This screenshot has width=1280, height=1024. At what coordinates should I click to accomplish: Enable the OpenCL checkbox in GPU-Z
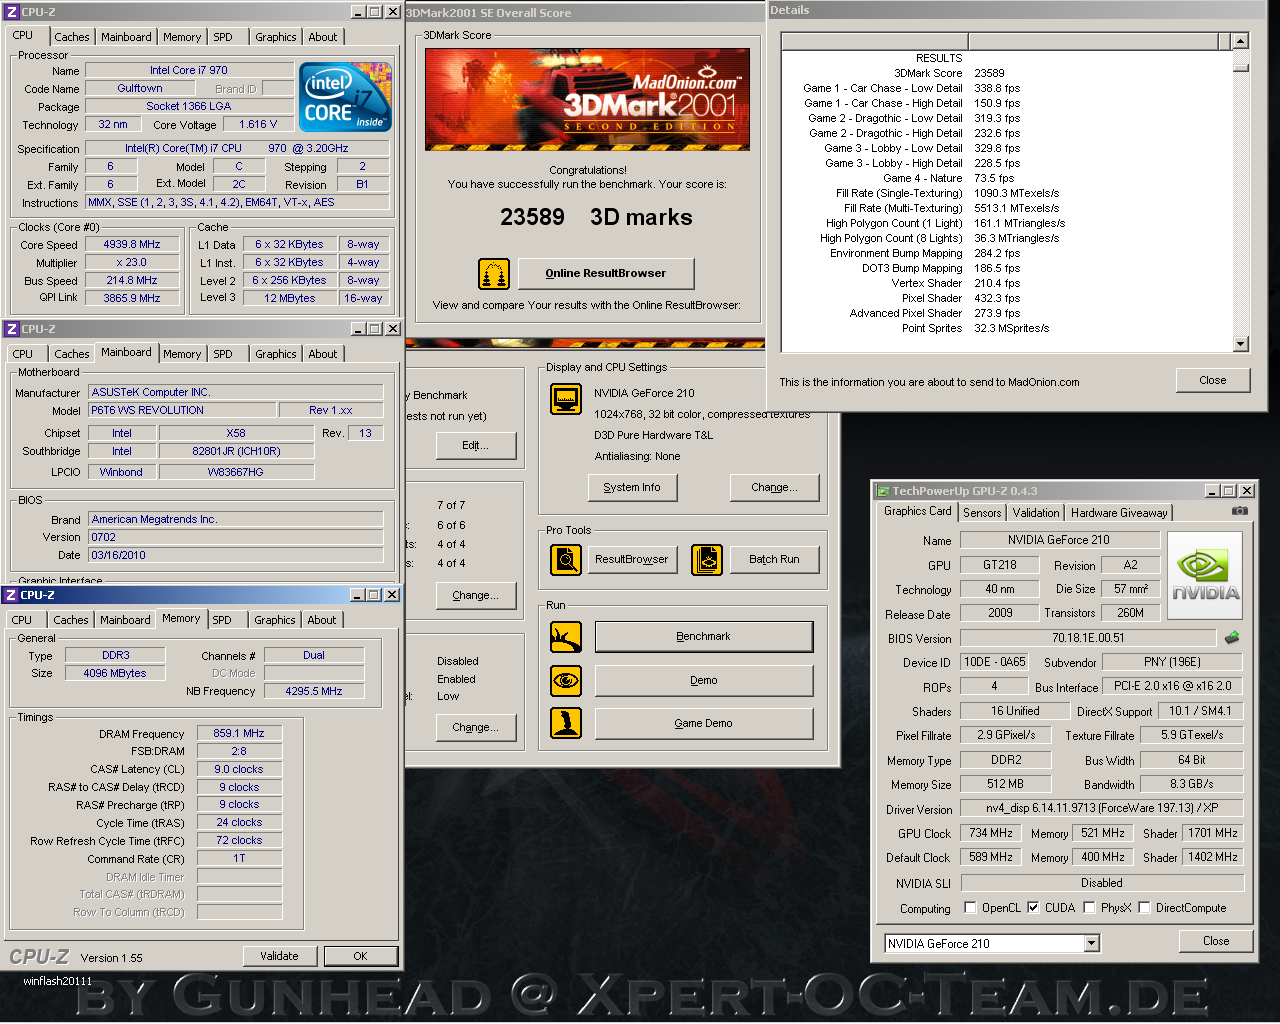coord(970,908)
